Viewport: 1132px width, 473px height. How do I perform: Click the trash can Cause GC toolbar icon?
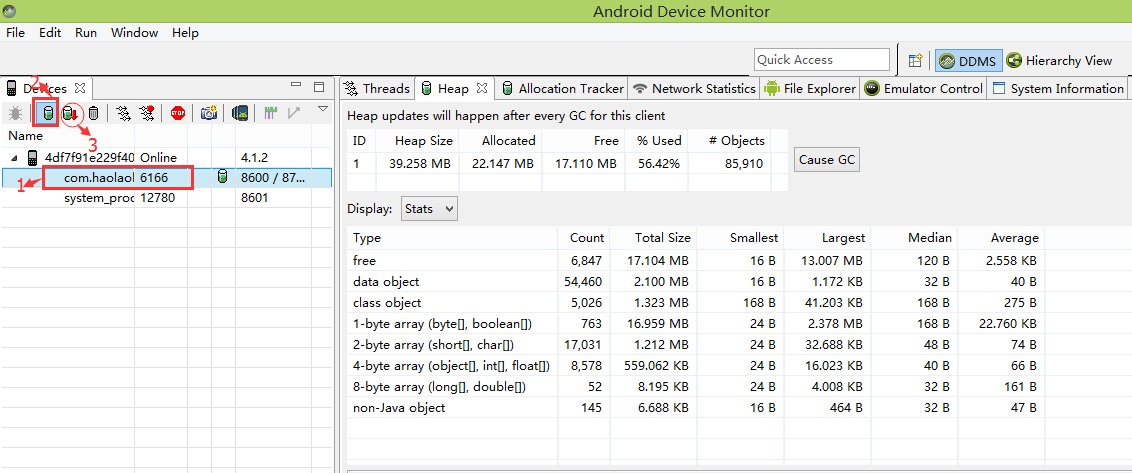(x=94, y=113)
